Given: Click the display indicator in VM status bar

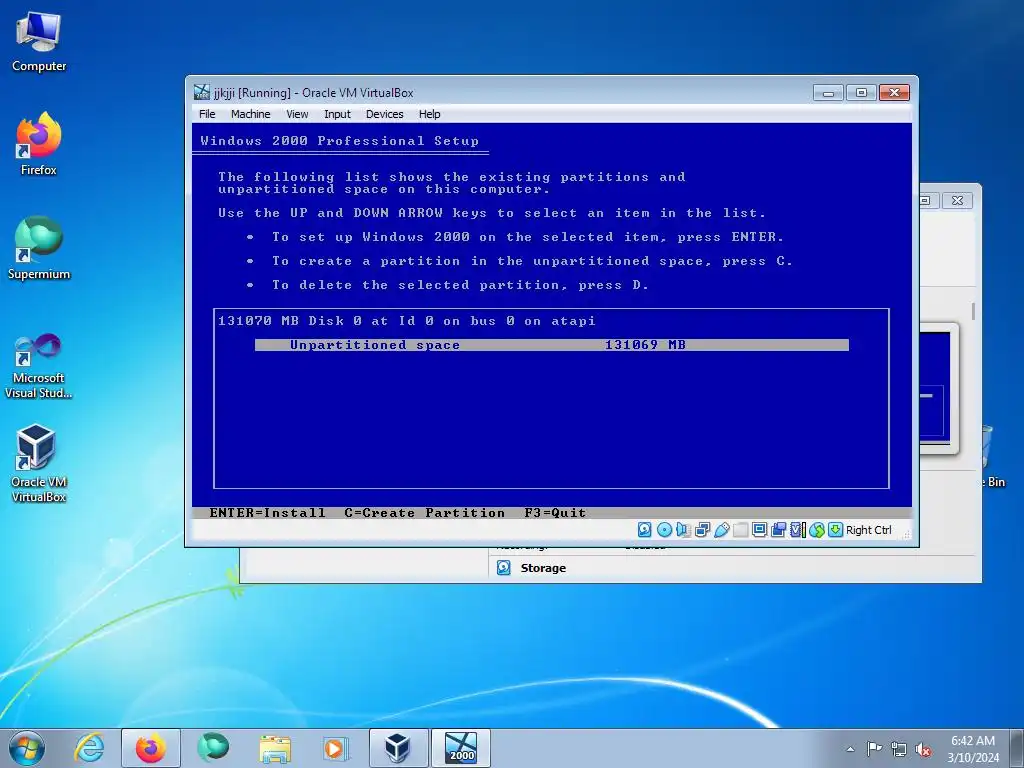Looking at the screenshot, I should tap(760, 530).
